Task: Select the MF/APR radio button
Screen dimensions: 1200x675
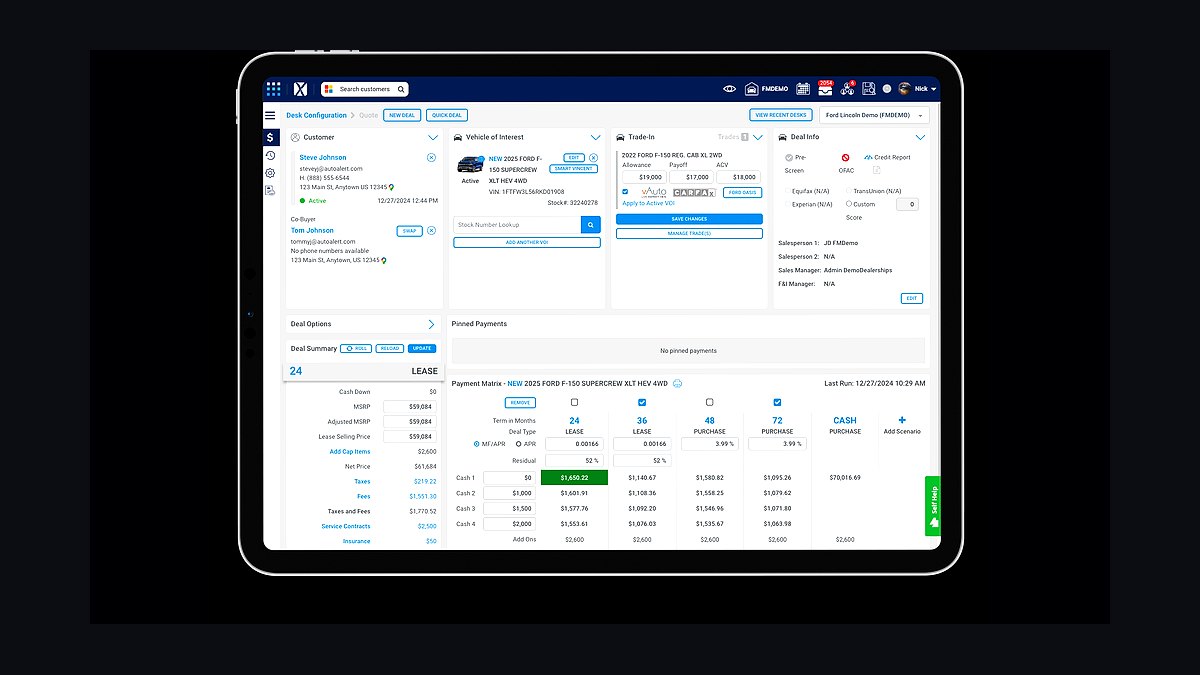Action: 476,444
